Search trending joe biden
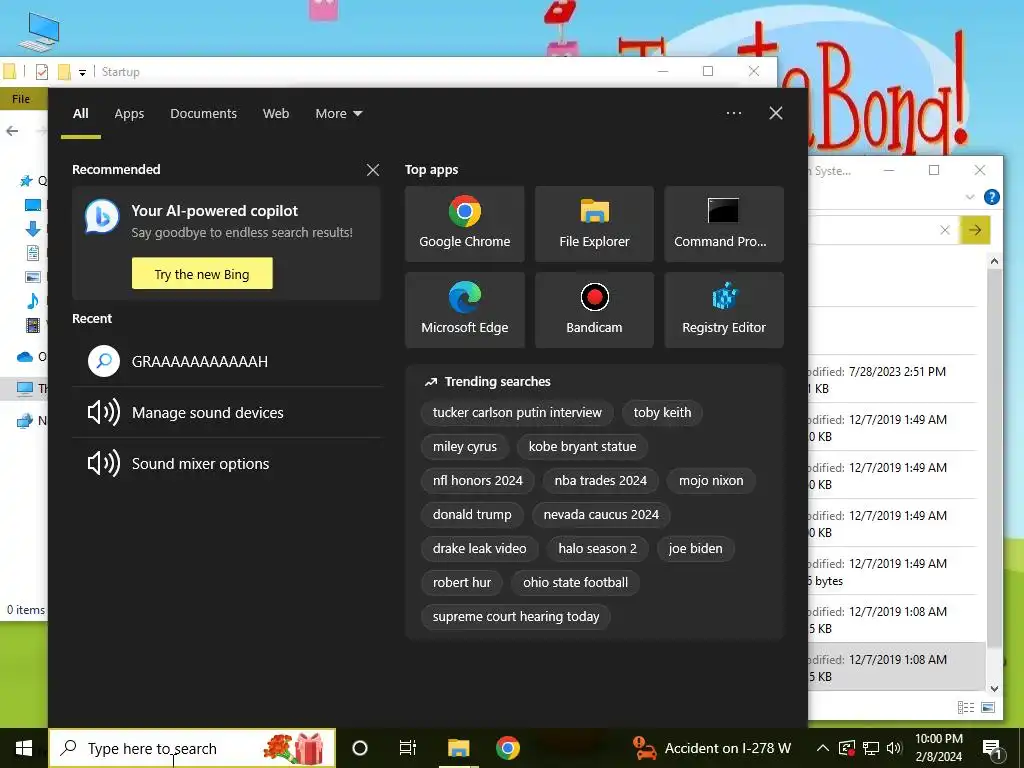This screenshot has height=768, width=1024. point(695,548)
